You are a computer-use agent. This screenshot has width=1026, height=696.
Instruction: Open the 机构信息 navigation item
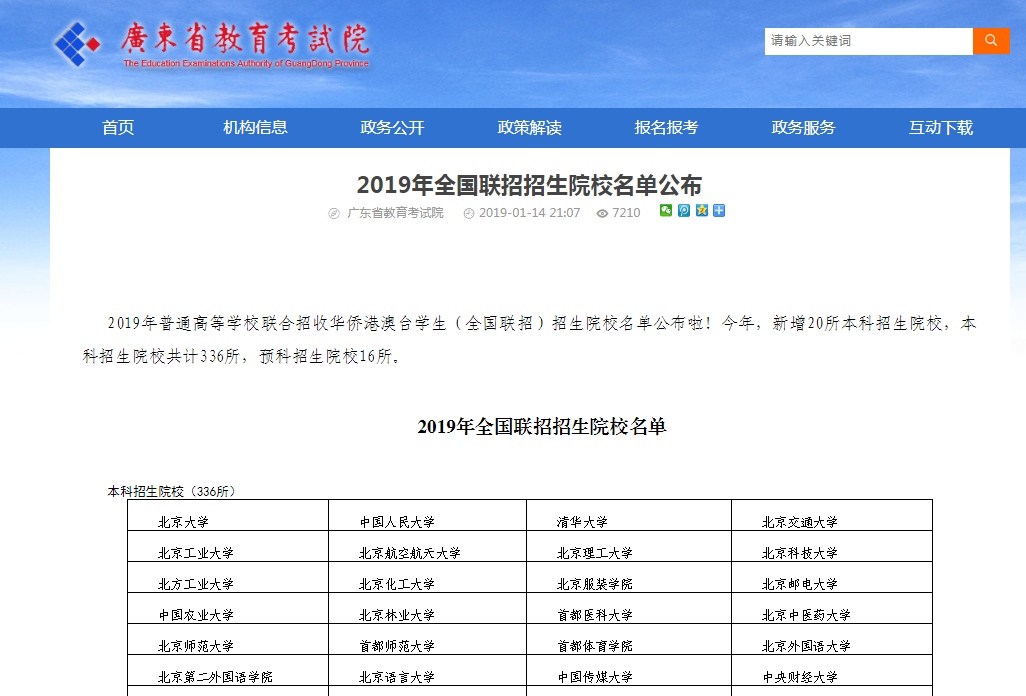click(x=255, y=128)
